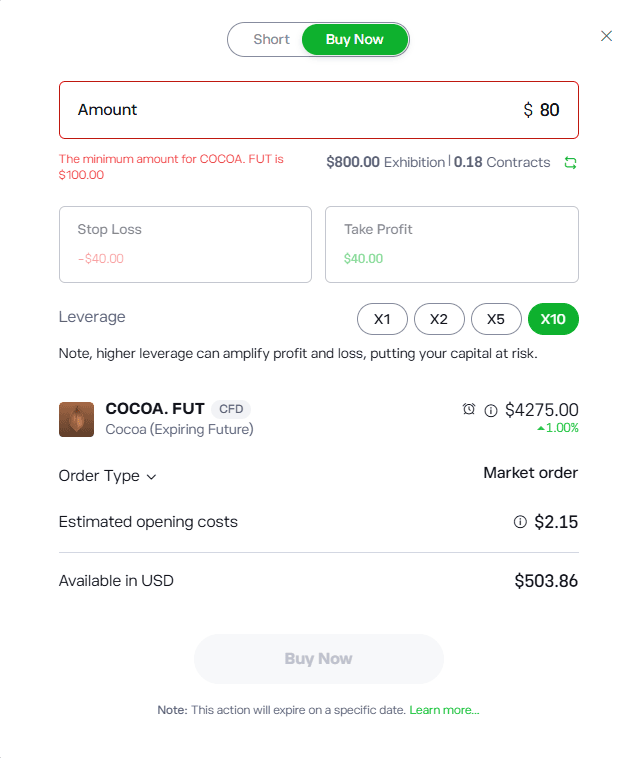
Task: Click the alarm clock expiry icon
Action: [469, 409]
